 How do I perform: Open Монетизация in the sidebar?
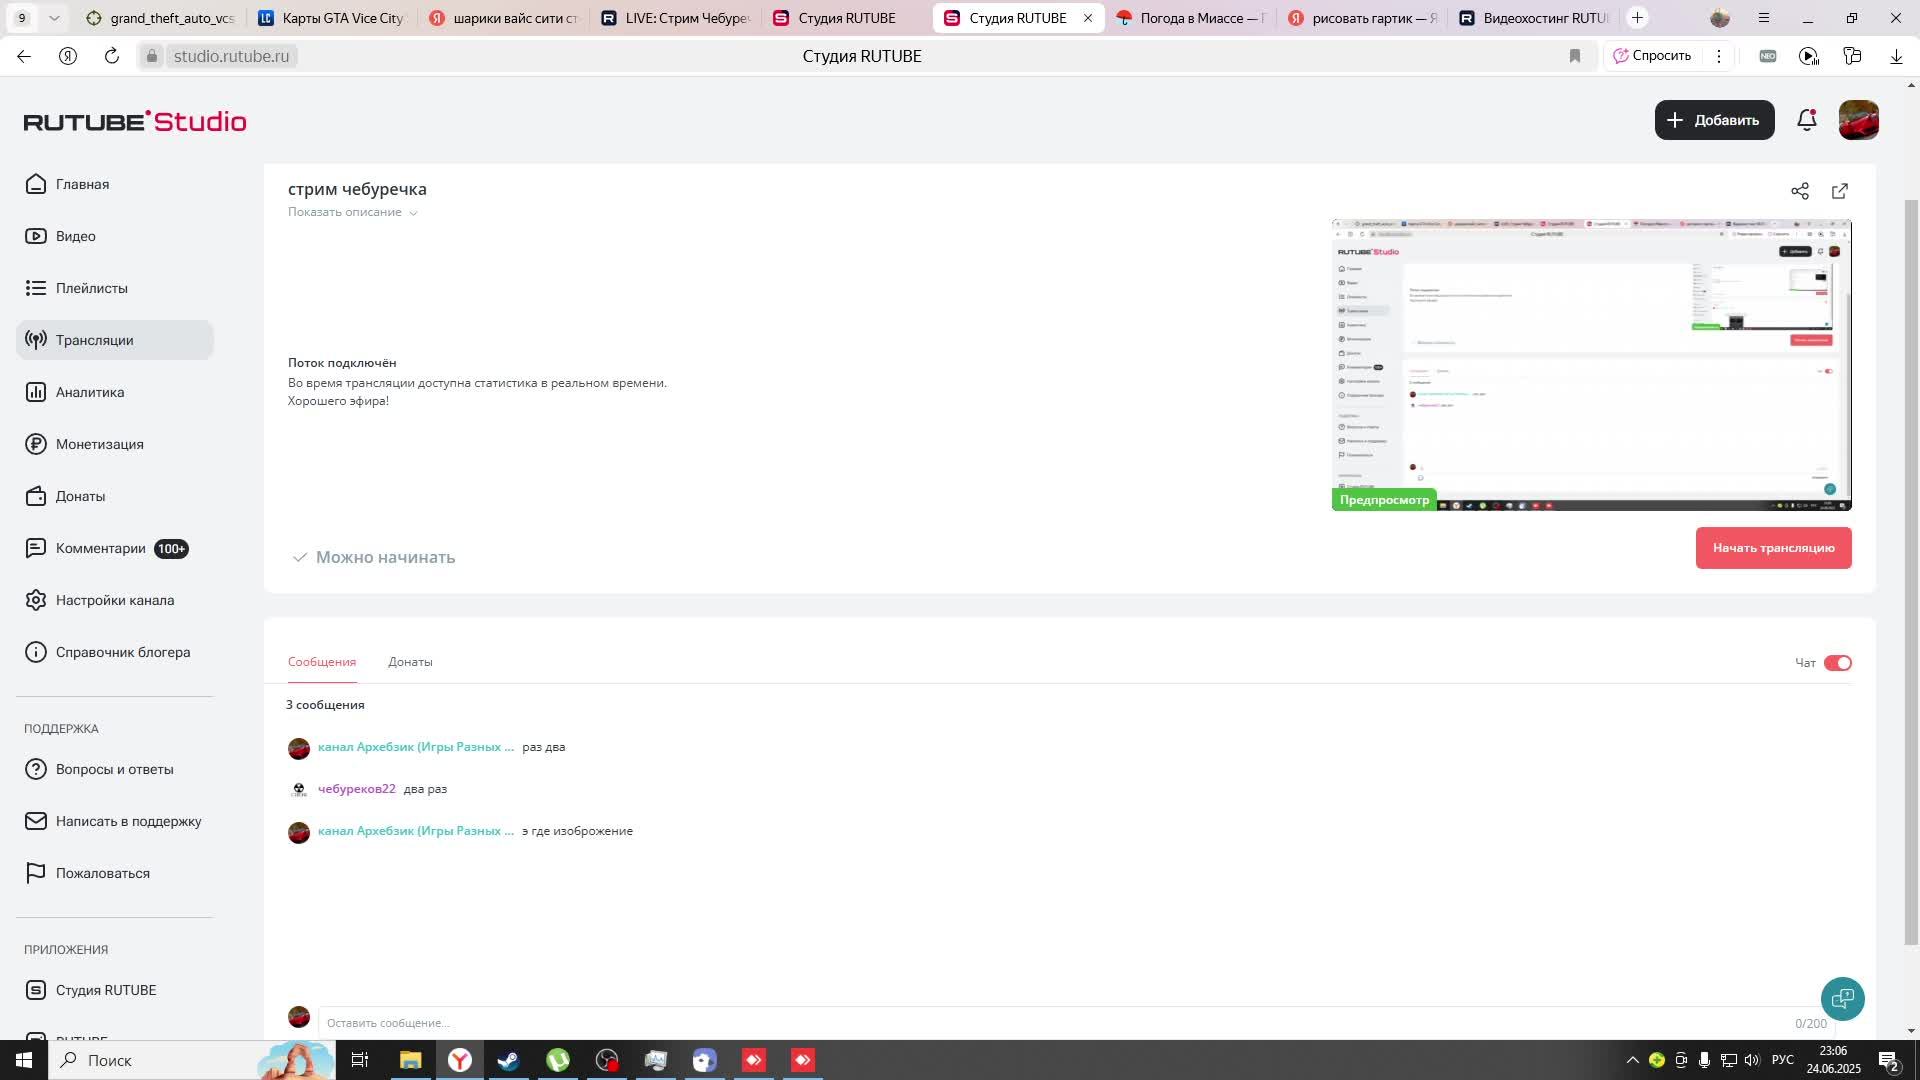(x=99, y=444)
